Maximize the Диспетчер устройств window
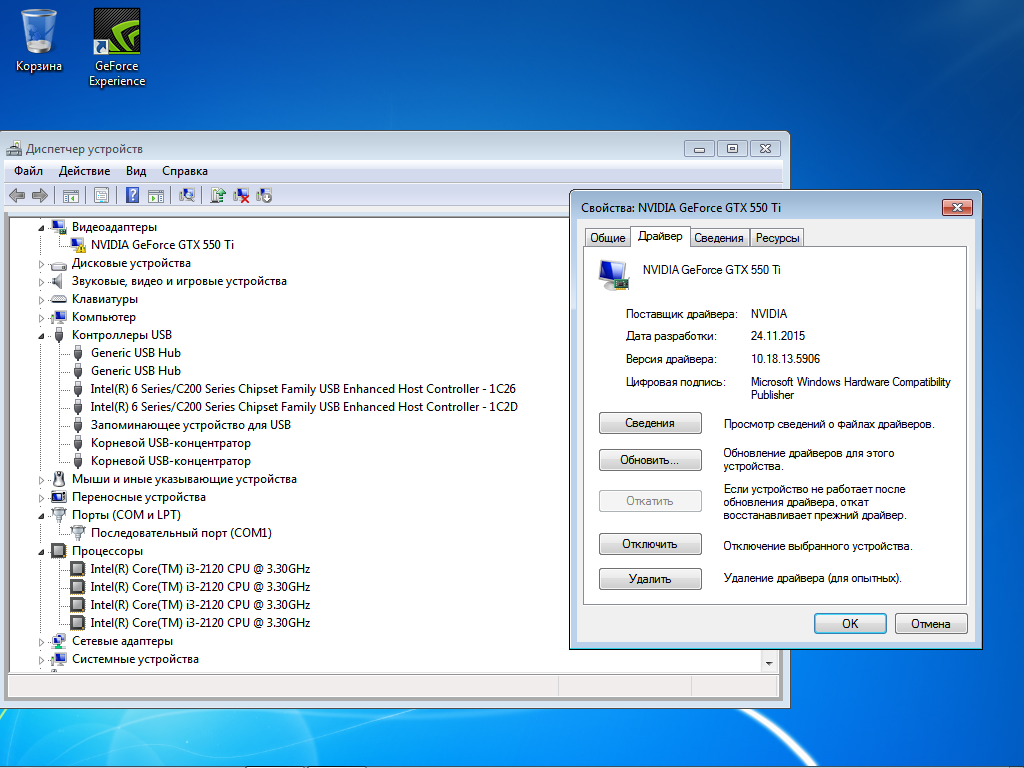This screenshot has height=768, width=1024. 732,149
